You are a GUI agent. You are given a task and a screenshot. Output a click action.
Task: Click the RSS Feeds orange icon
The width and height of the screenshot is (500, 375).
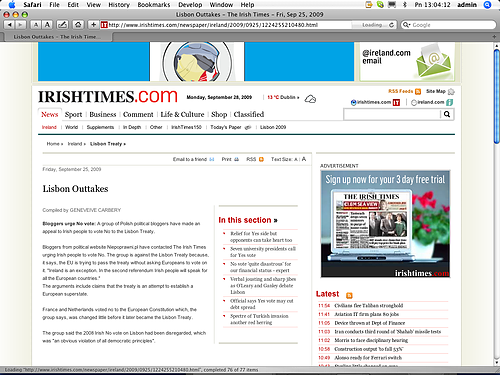pos(418,91)
